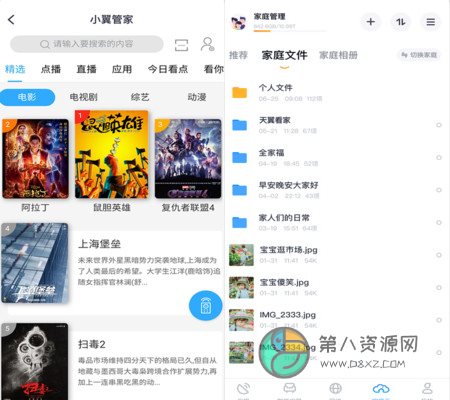Open the 全家福 folder icon
This screenshot has width=450, height=400.
pos(240,157)
